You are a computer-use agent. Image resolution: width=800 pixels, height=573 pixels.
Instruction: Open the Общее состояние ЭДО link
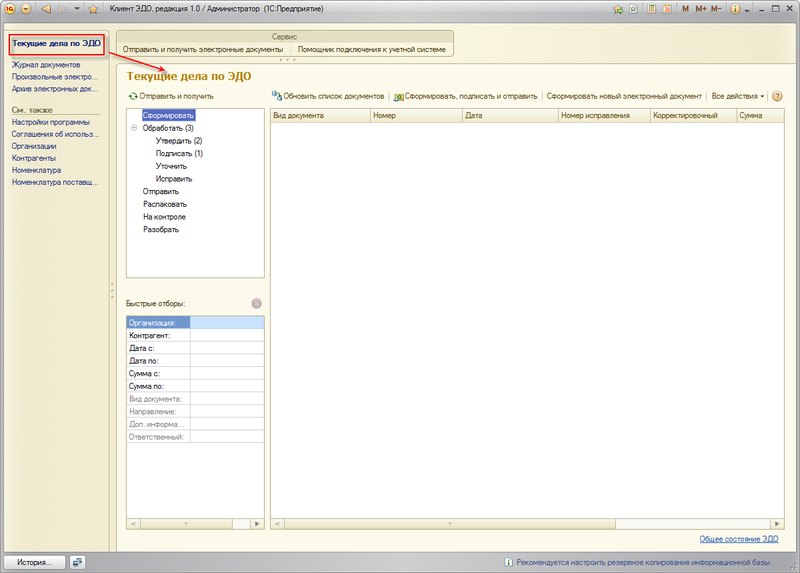pyautogui.click(x=738, y=539)
